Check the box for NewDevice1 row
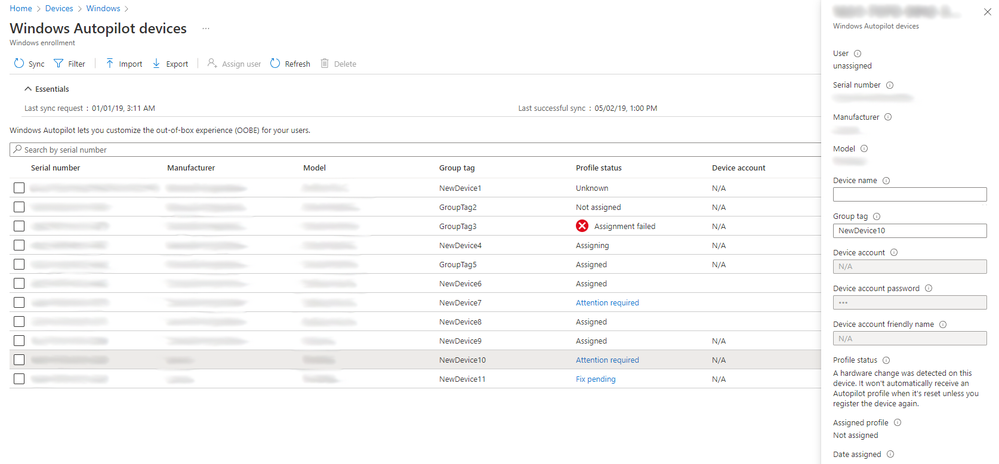The height and width of the screenshot is (464, 999). click(19, 188)
